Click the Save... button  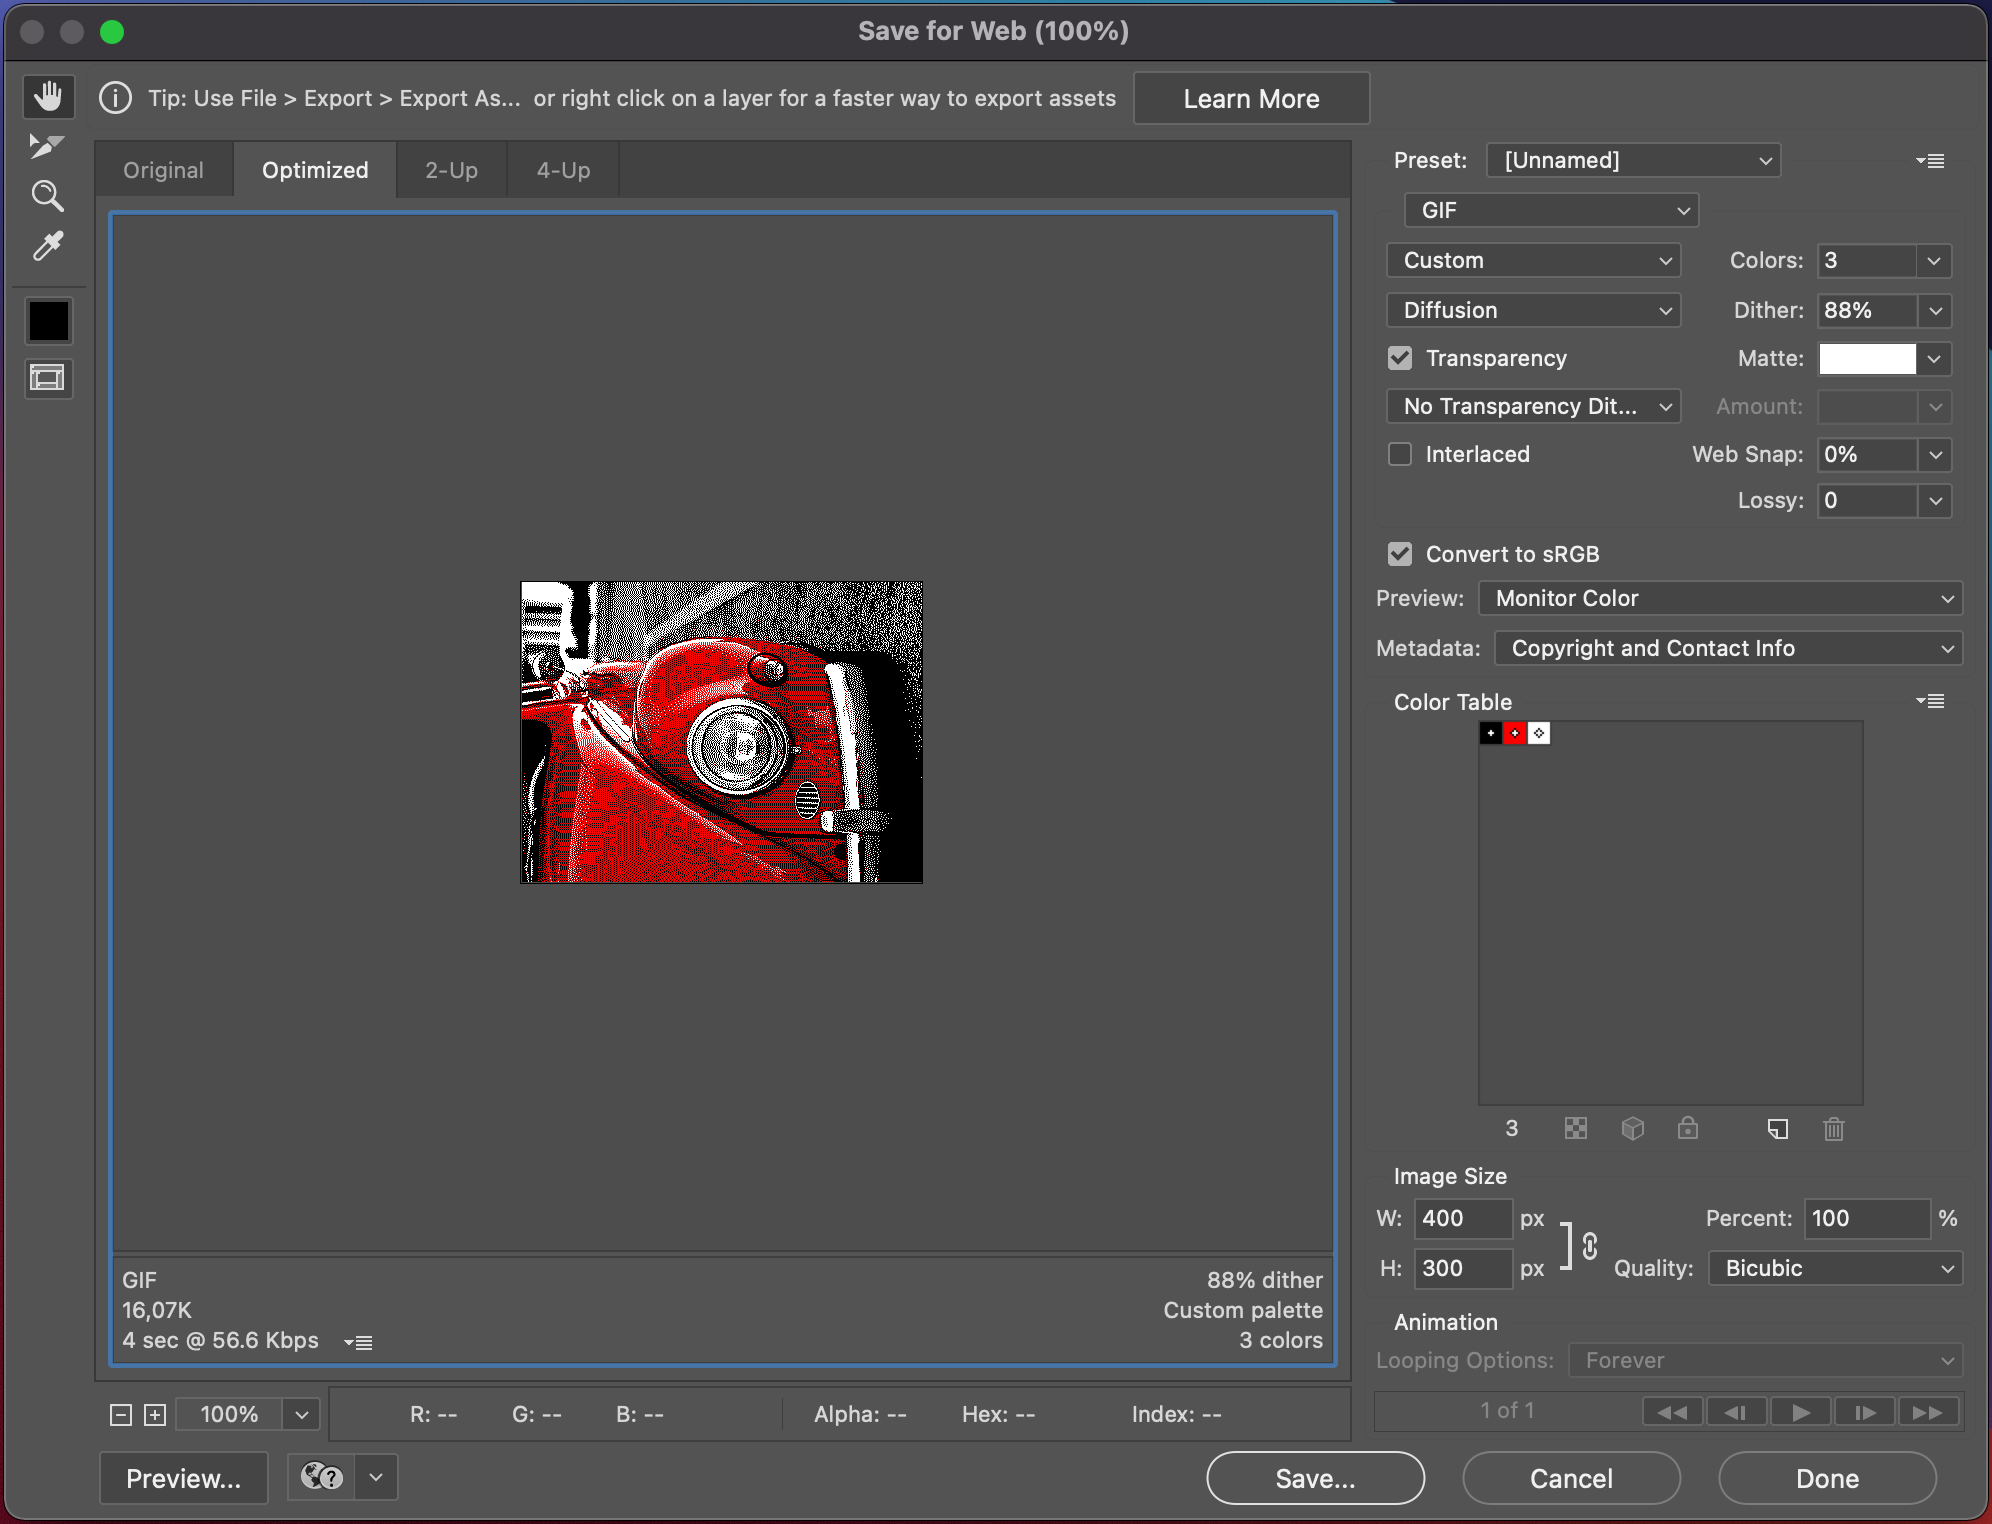1315,1478
